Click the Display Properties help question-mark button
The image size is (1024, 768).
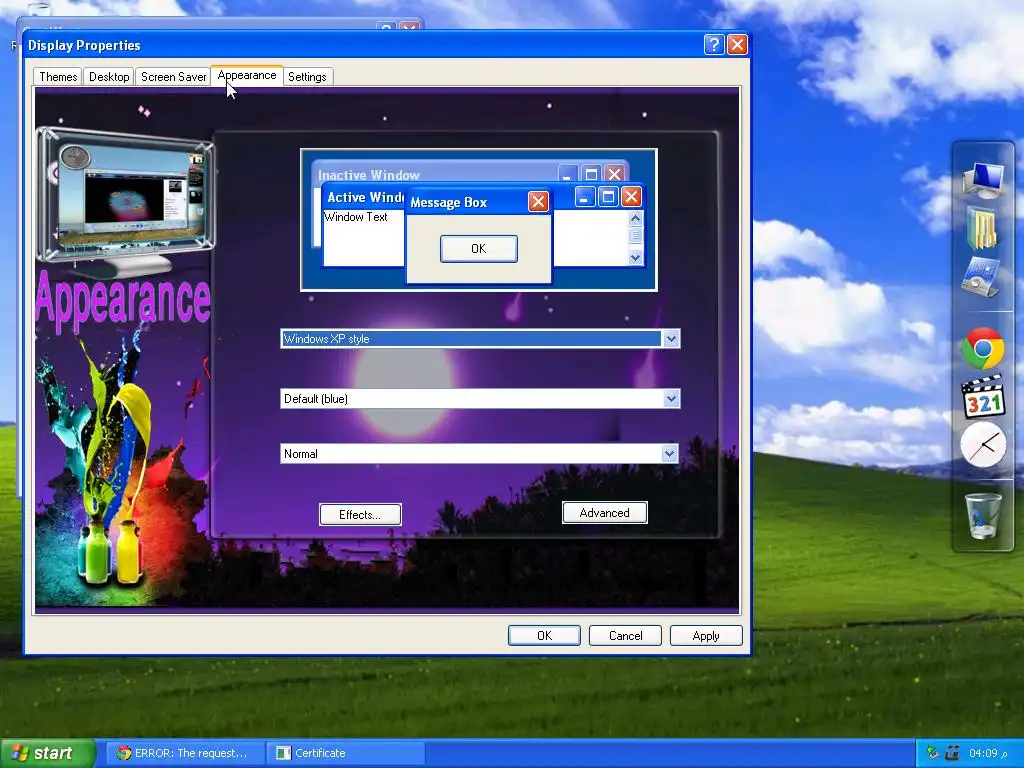[714, 44]
